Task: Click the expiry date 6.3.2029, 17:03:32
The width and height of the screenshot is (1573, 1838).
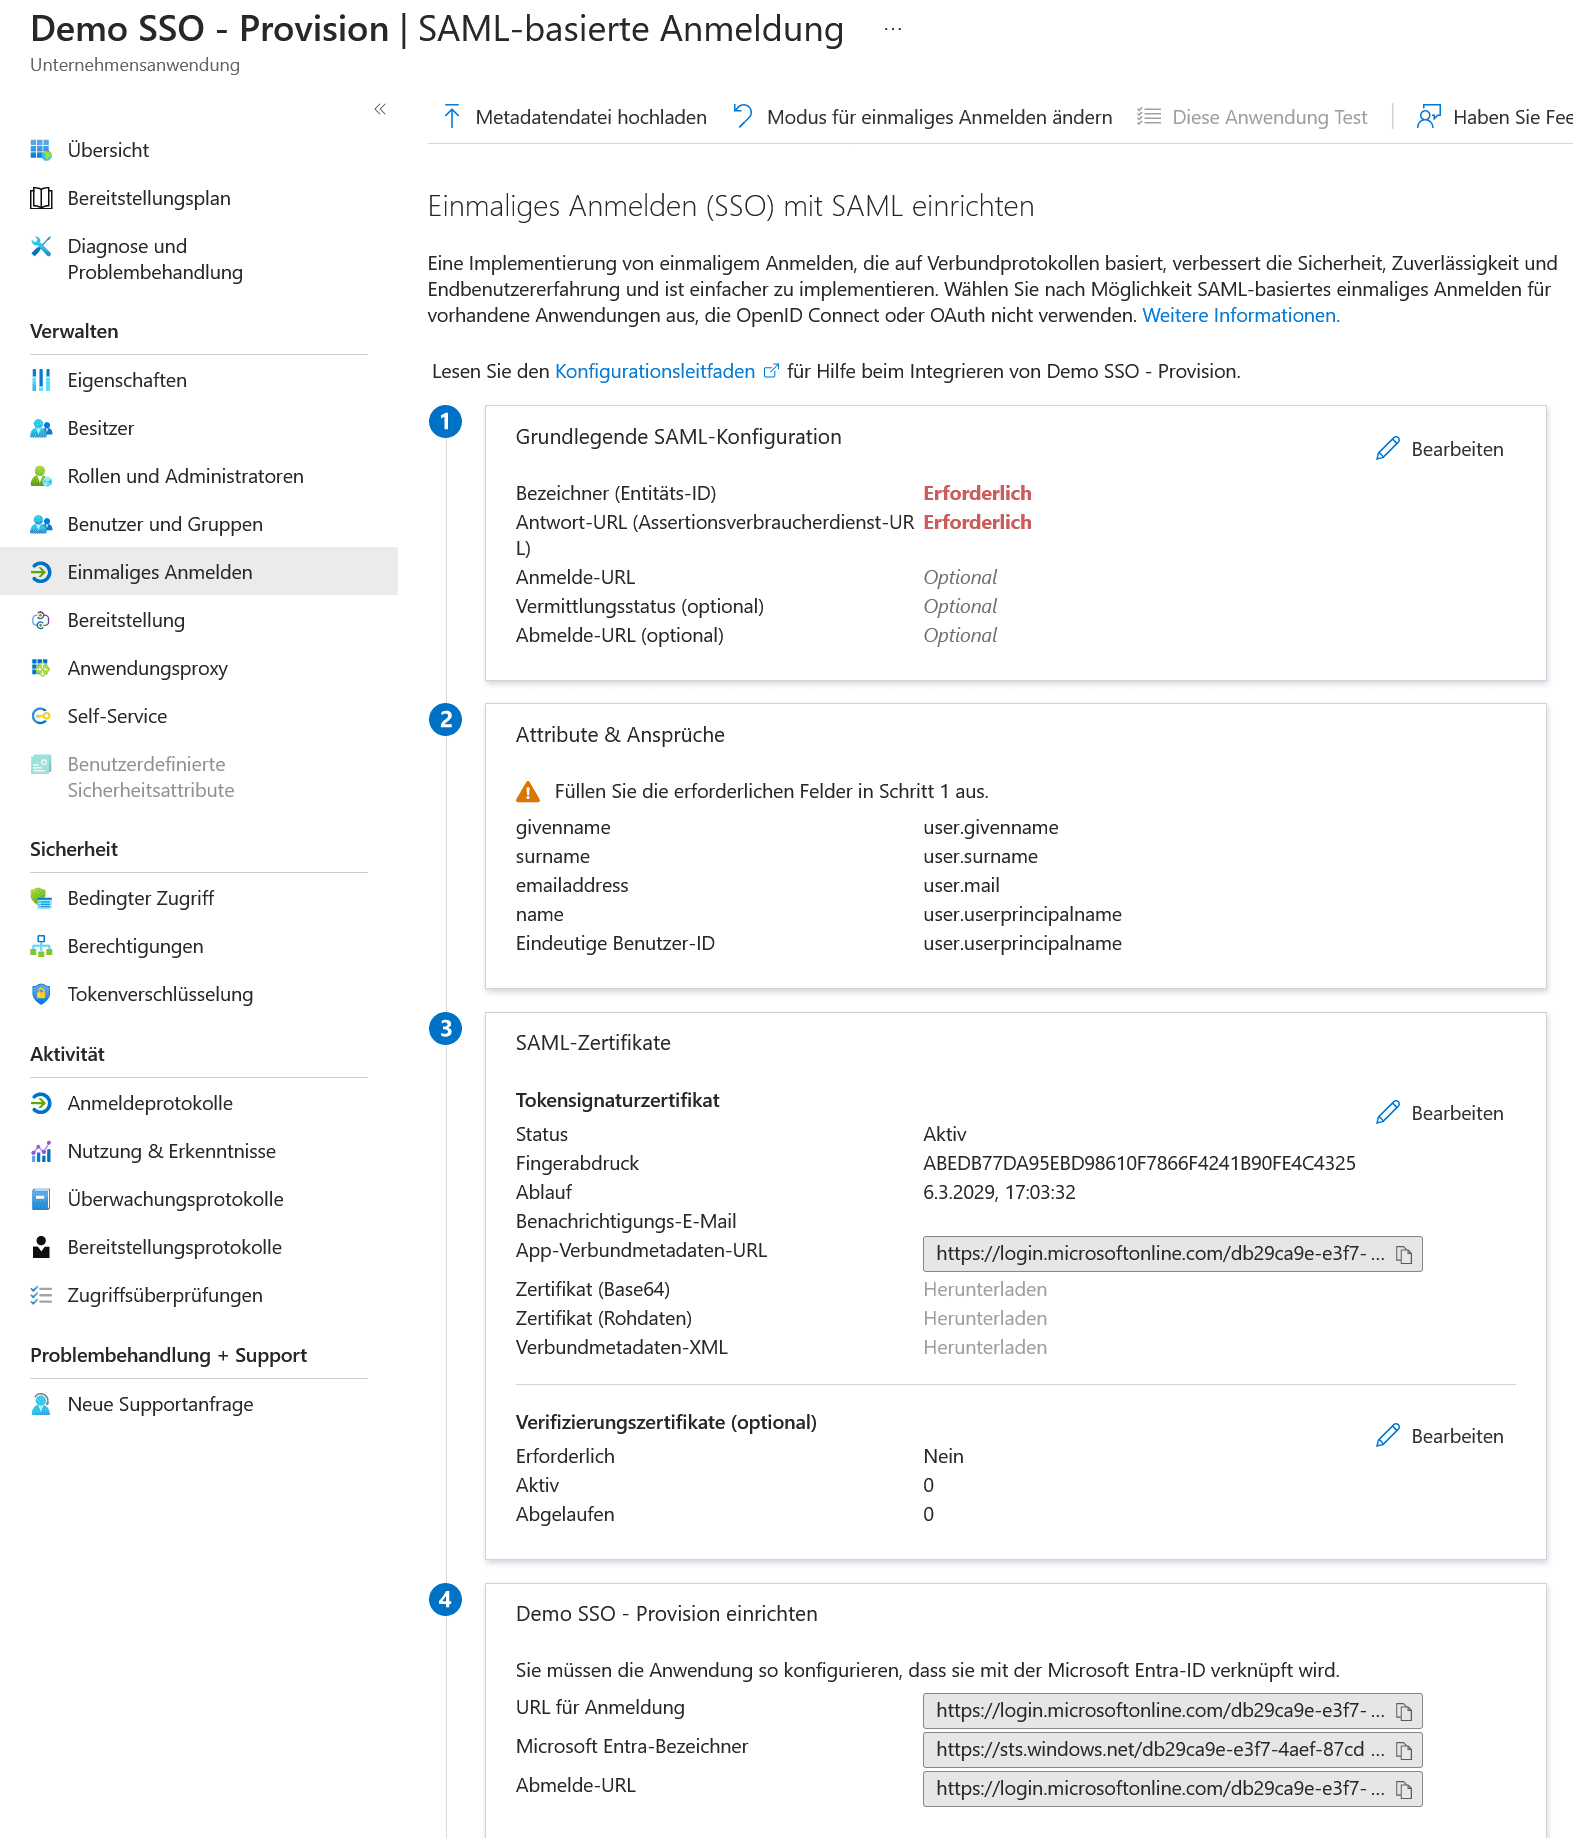Action: (x=999, y=1192)
